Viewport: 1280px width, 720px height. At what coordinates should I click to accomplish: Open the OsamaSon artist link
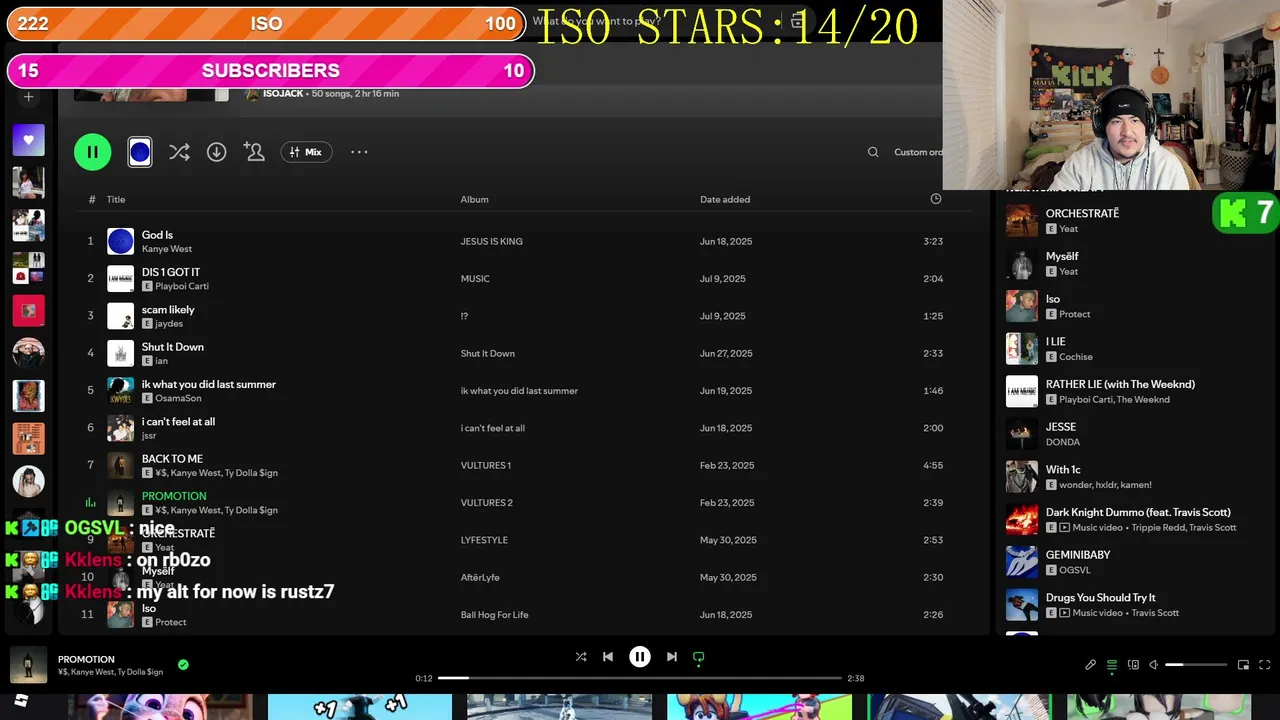[178, 398]
